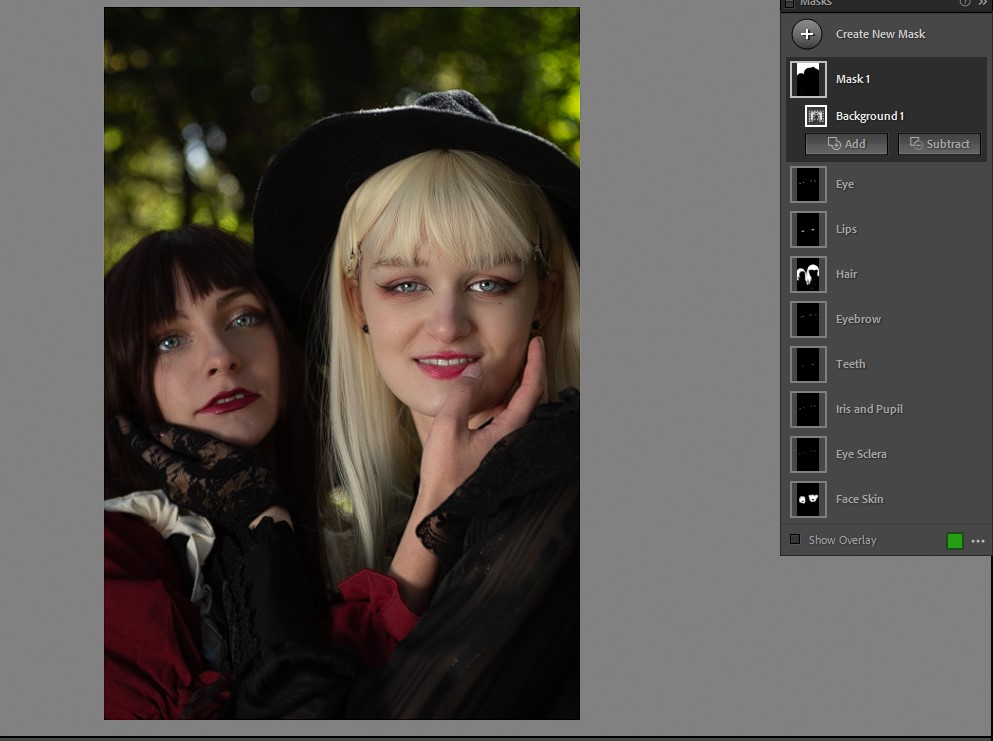Open the overlay options three-dots menu
This screenshot has height=741, width=993.
pos(978,541)
